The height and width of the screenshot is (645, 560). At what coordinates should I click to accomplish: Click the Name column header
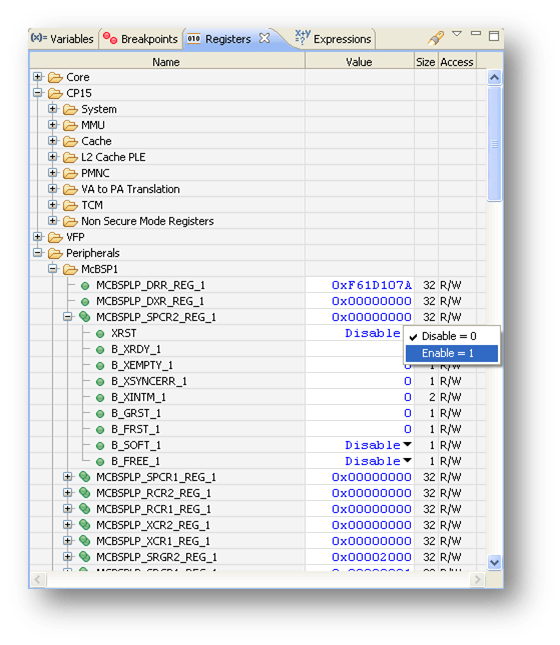click(167, 62)
